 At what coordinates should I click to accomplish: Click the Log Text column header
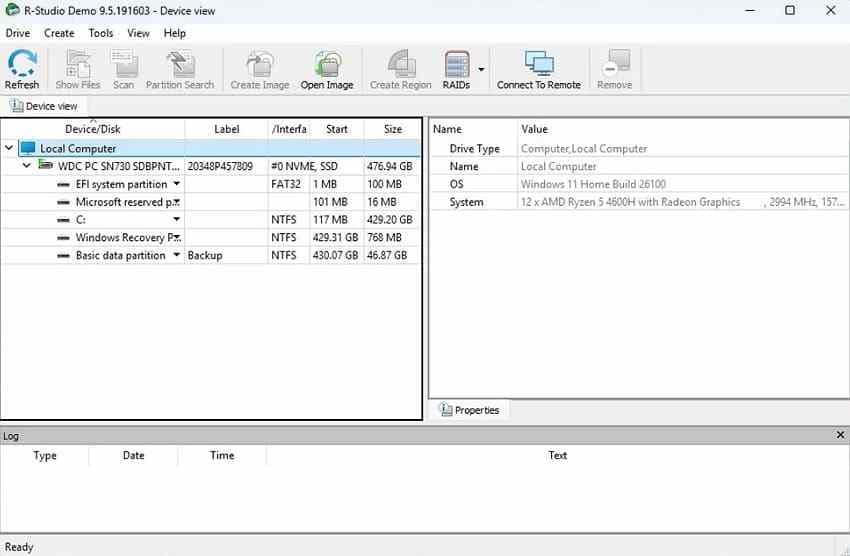click(557, 455)
